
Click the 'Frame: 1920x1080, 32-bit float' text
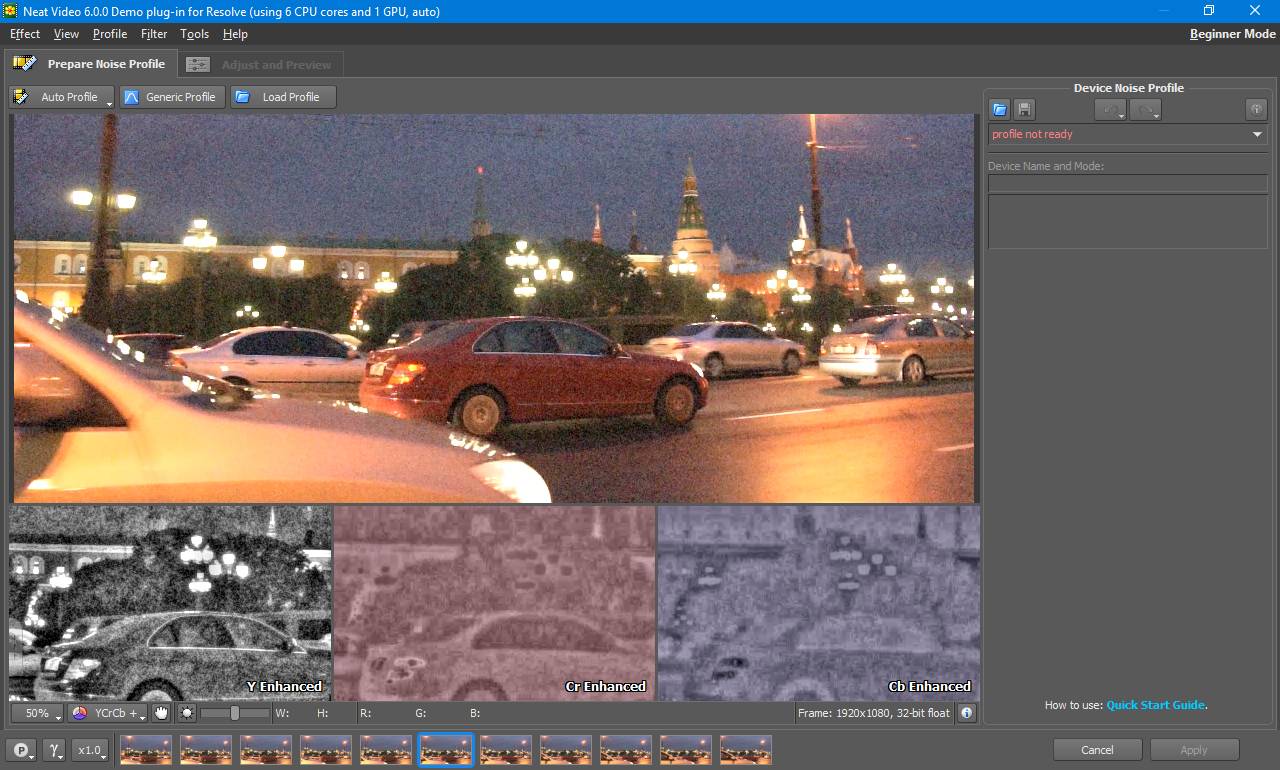tap(873, 713)
